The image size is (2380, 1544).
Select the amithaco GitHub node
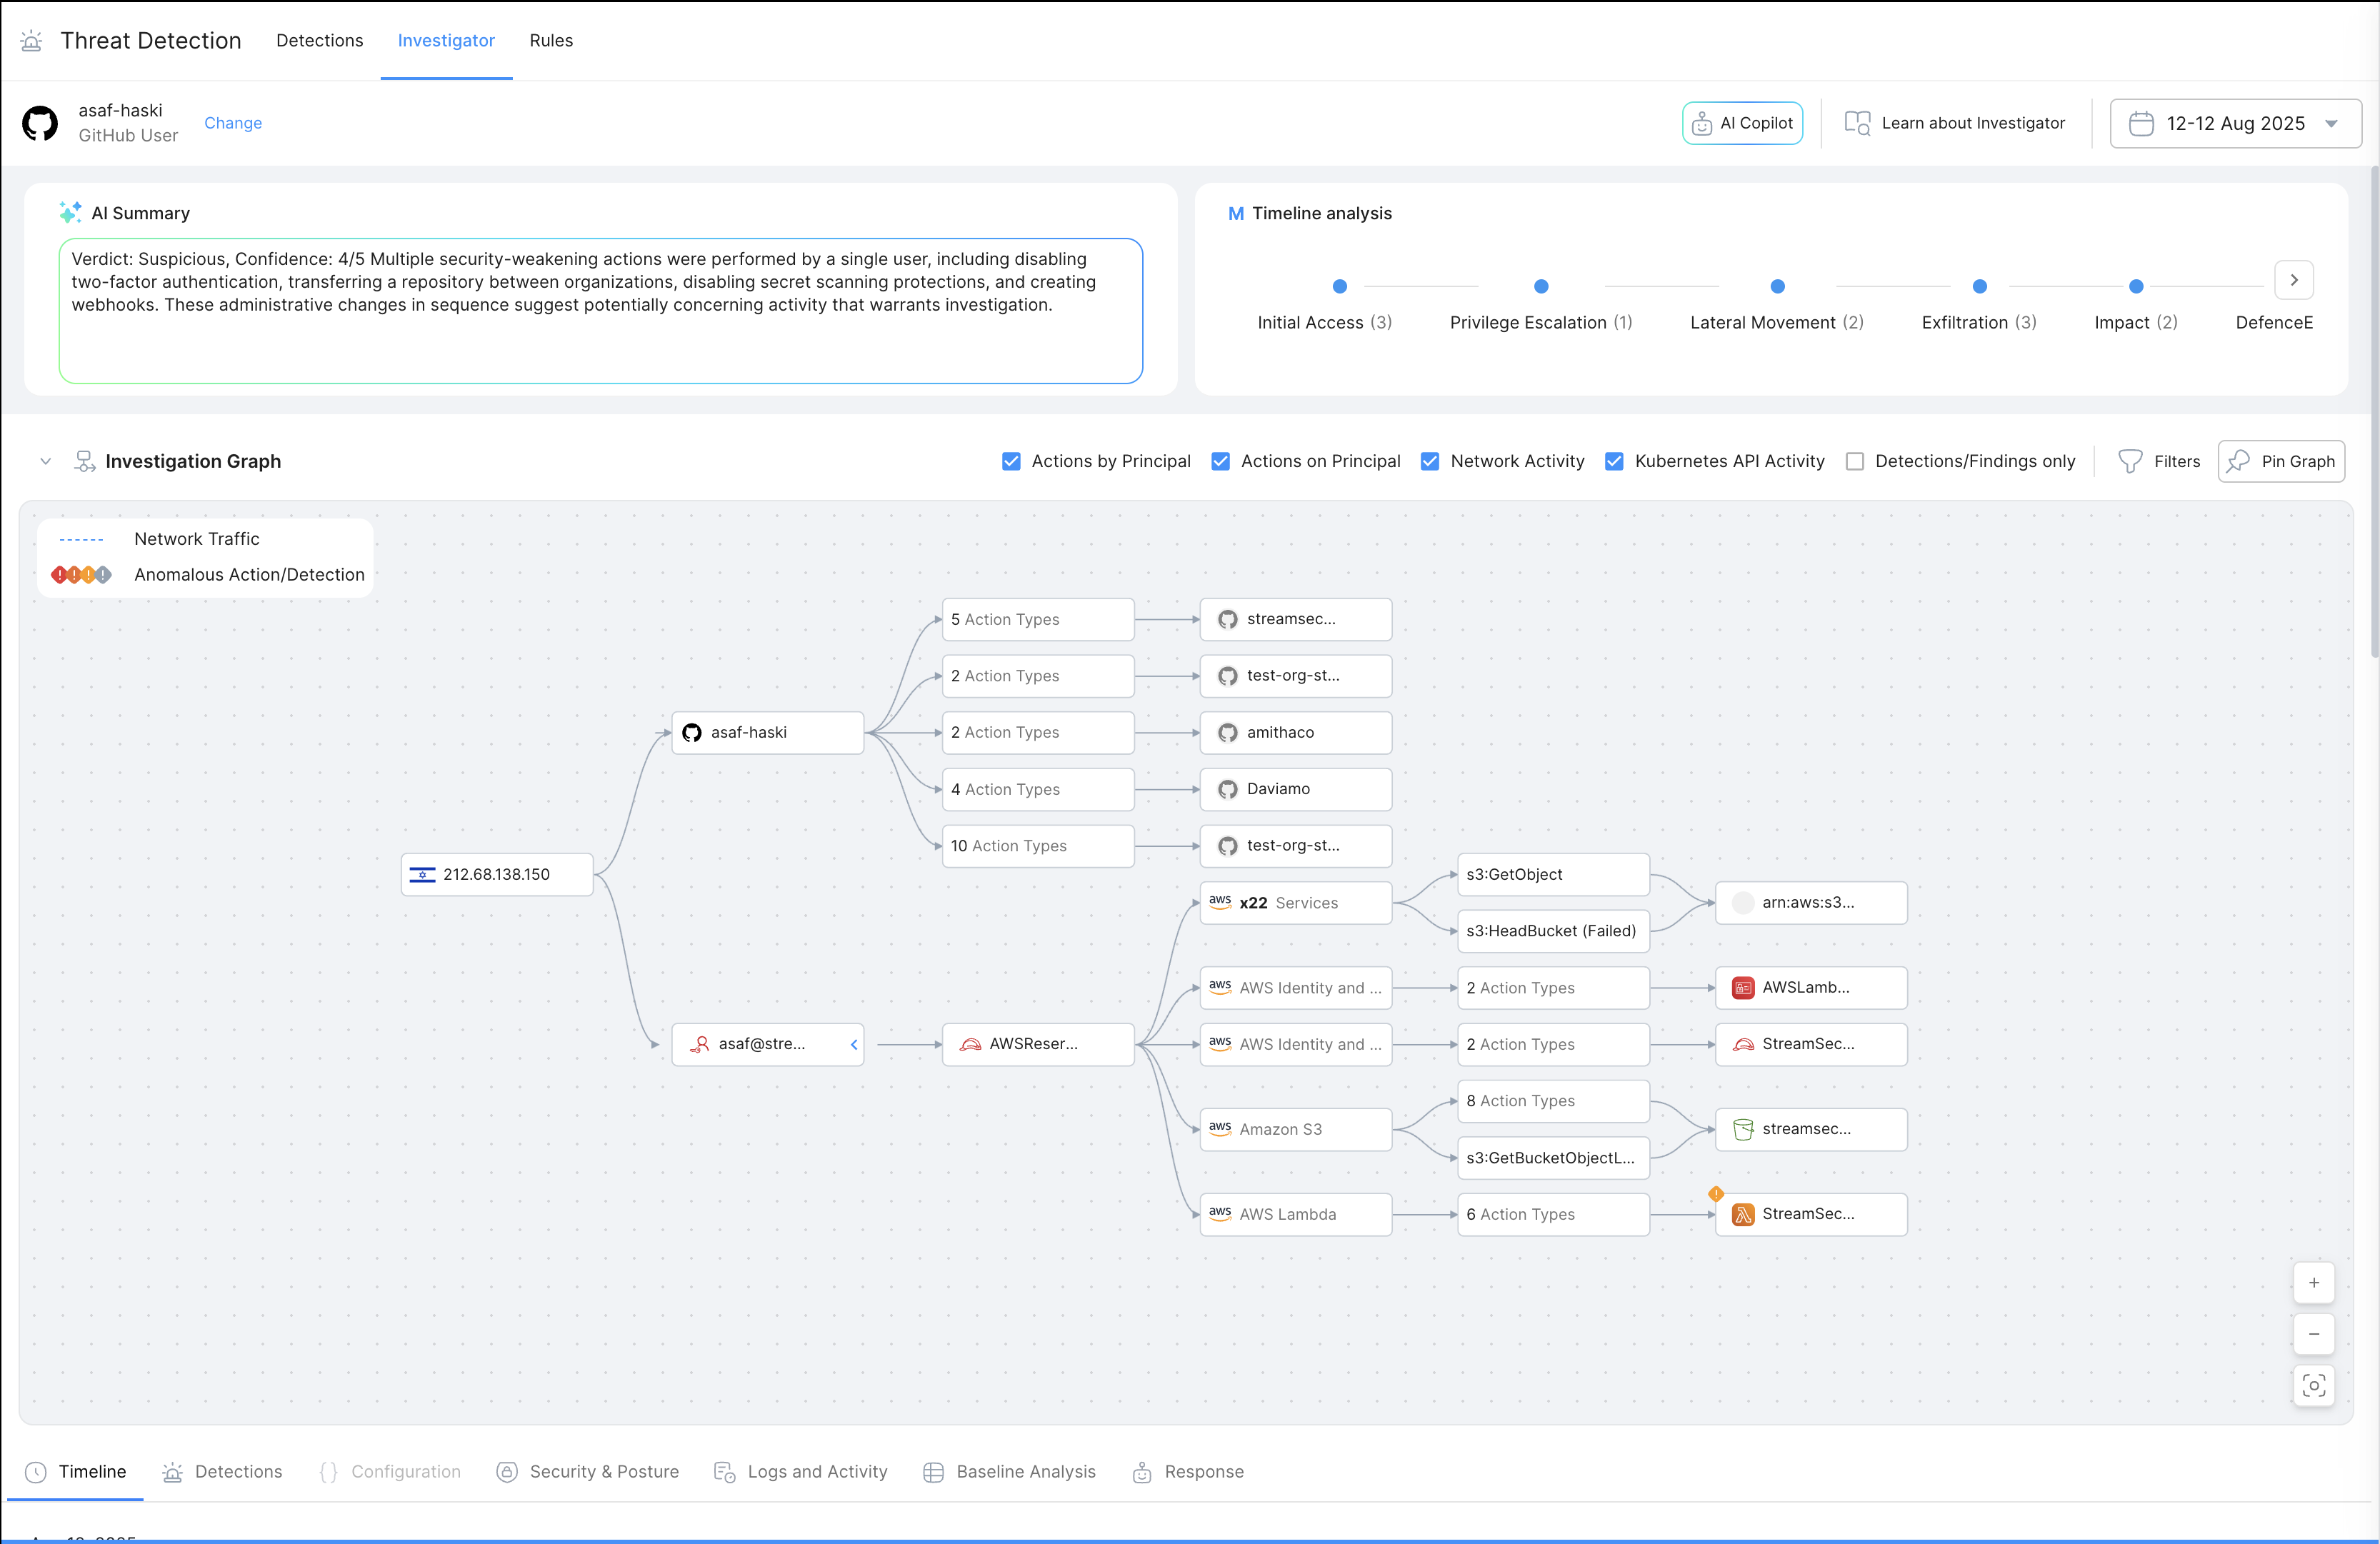point(1295,733)
